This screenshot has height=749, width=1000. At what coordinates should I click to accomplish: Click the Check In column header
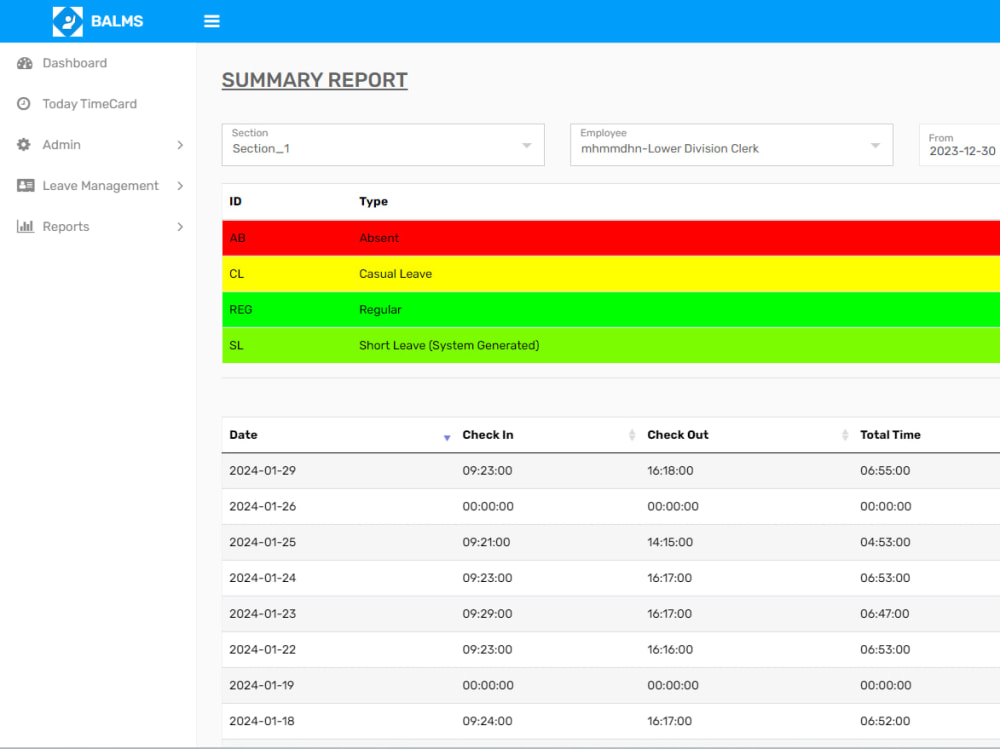(x=487, y=435)
